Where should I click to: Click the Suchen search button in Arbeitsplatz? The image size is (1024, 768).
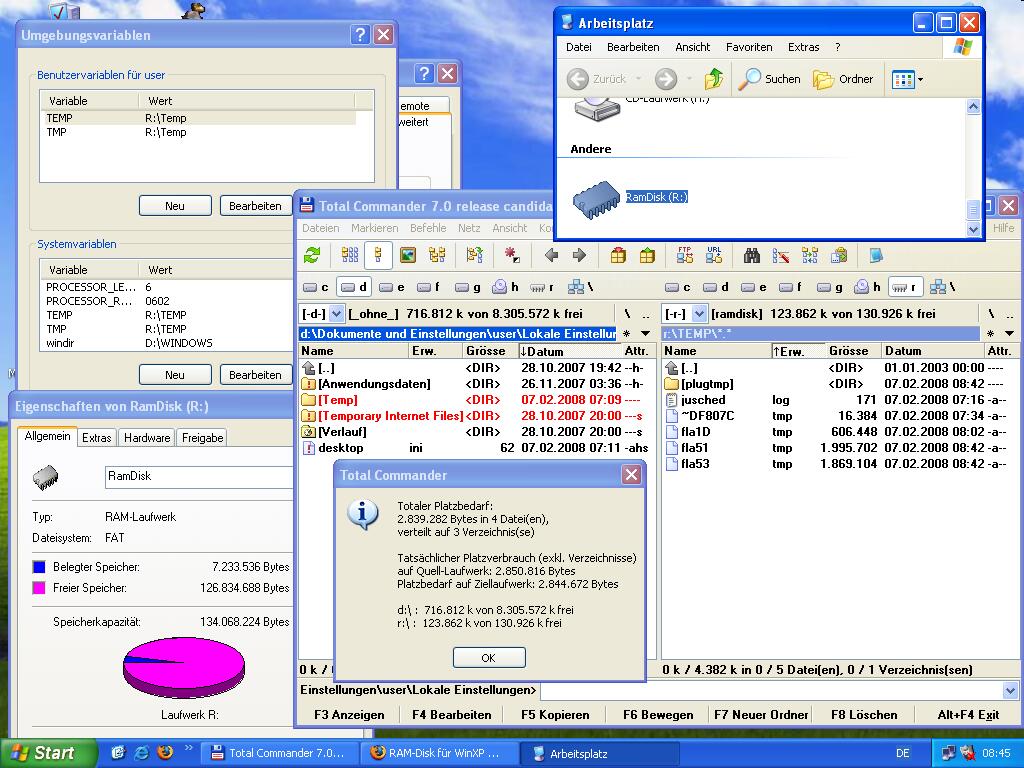(x=769, y=79)
